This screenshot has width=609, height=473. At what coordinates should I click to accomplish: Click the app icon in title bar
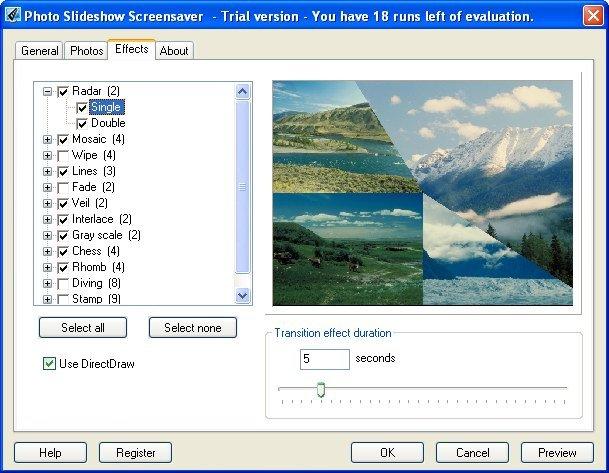13,15
